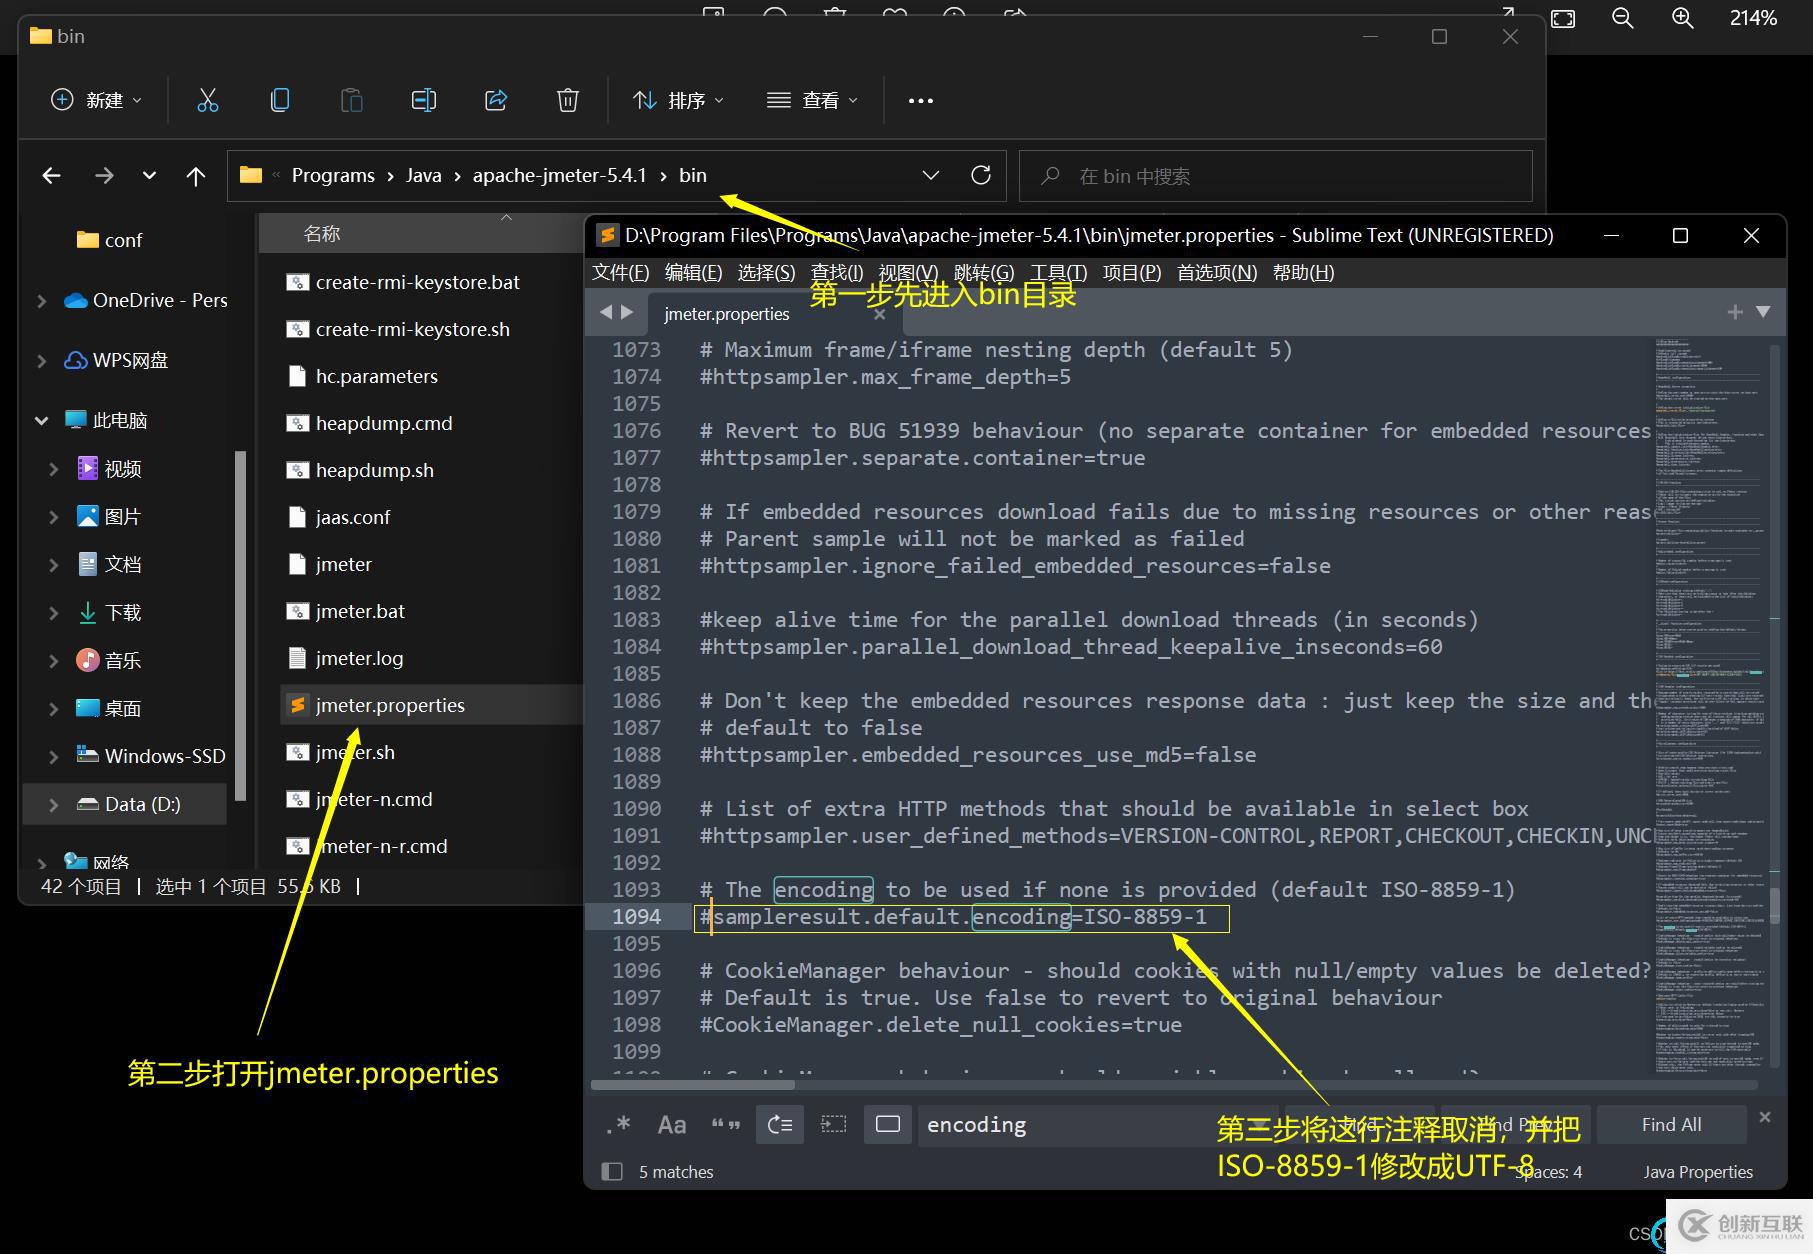
Task: Expand the 视频 folder node
Action: [54, 469]
